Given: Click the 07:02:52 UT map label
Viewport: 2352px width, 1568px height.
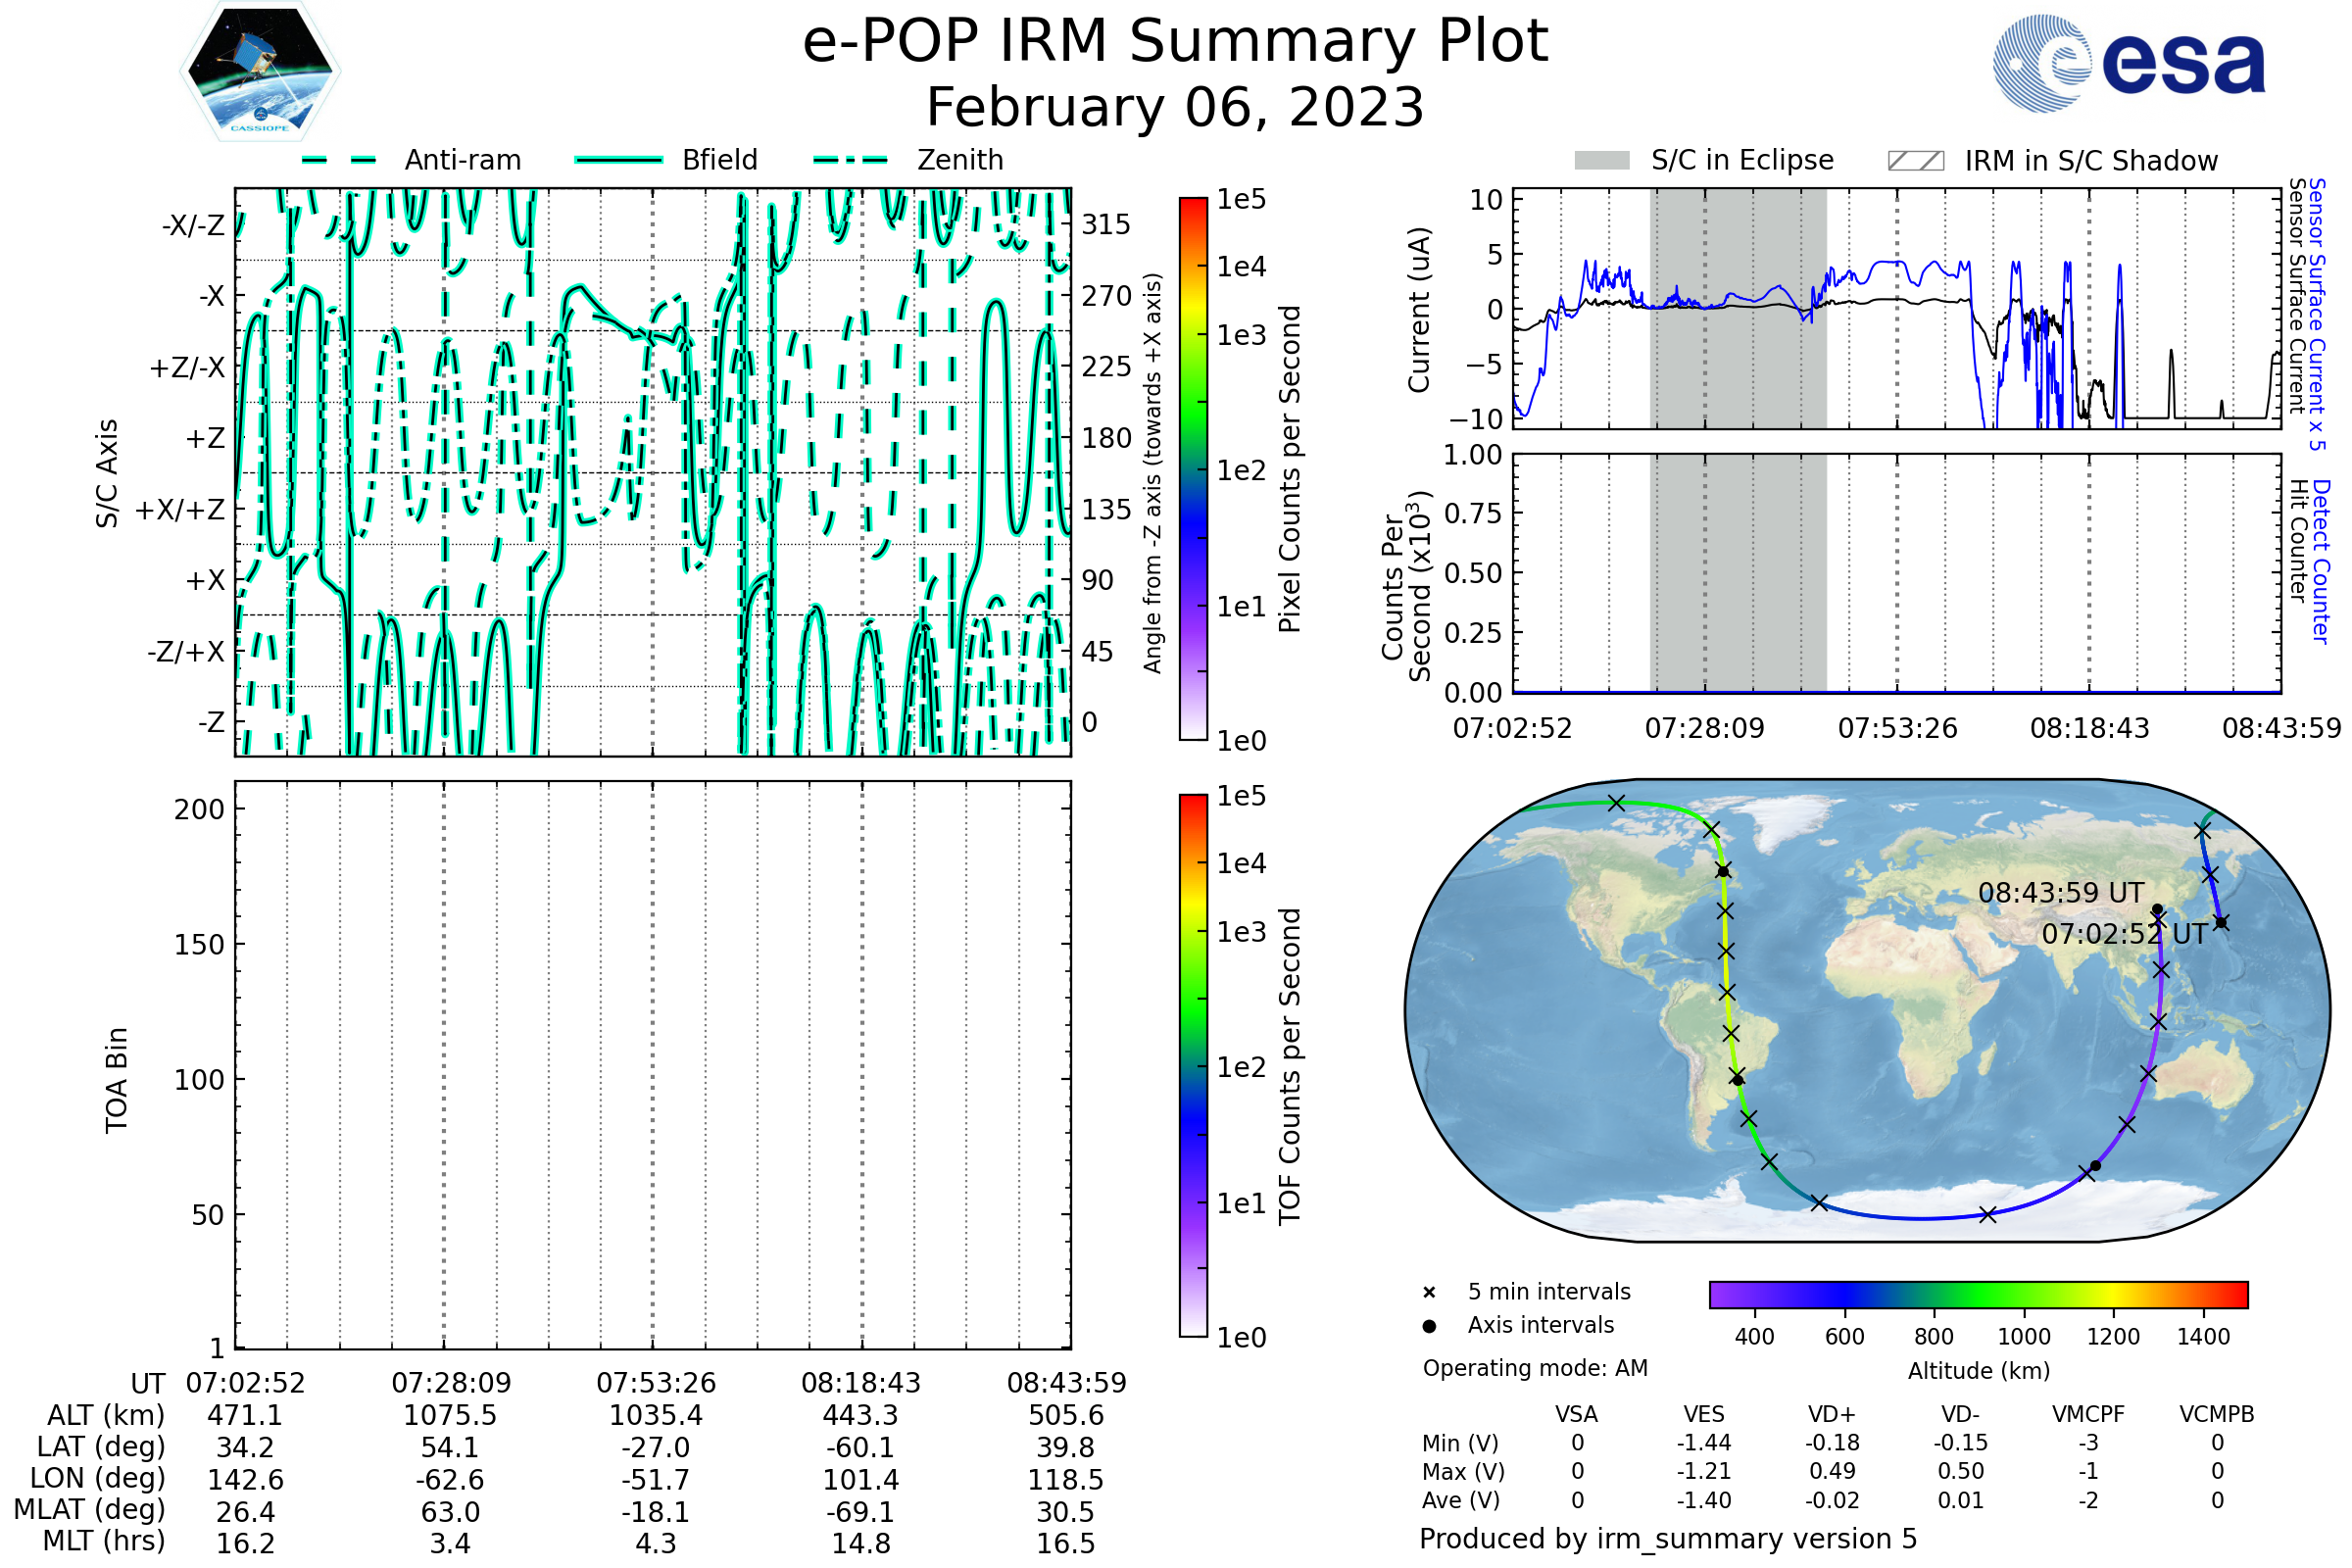Looking at the screenshot, I should pos(2124,935).
